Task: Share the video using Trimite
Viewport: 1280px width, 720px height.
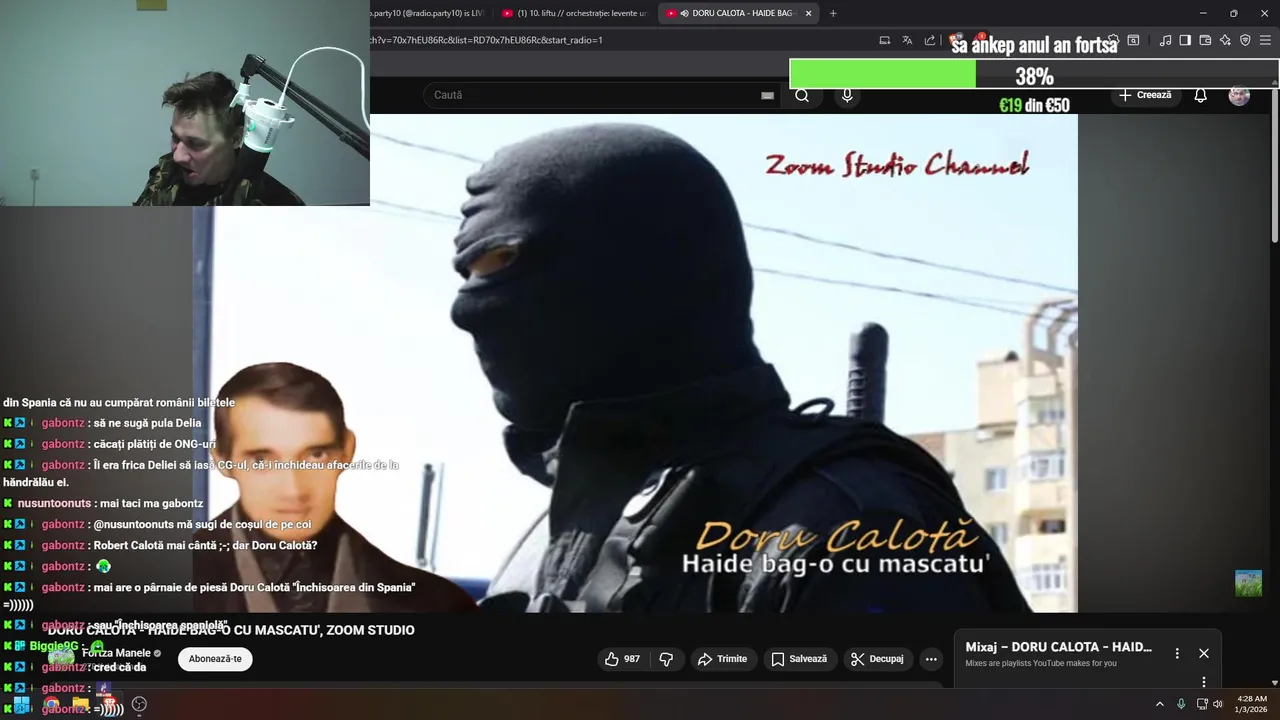Action: pos(723,659)
